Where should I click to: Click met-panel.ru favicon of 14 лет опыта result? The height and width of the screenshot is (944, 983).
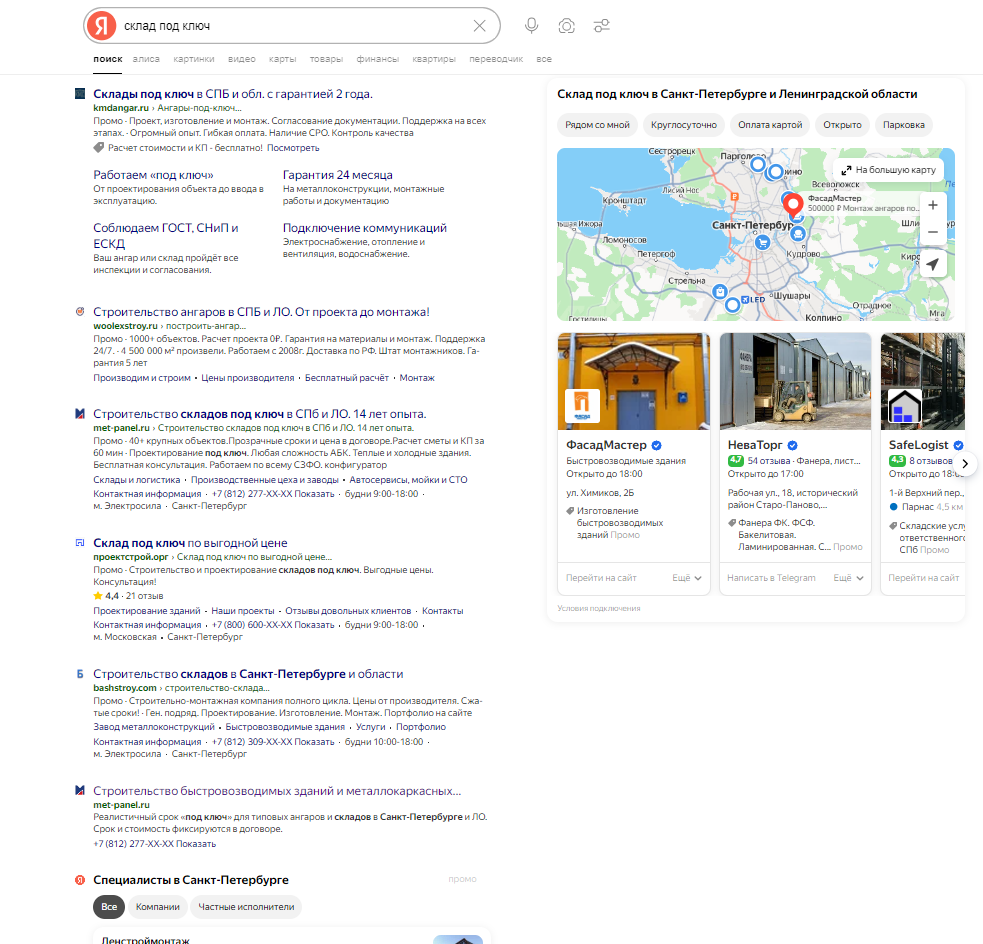point(80,414)
